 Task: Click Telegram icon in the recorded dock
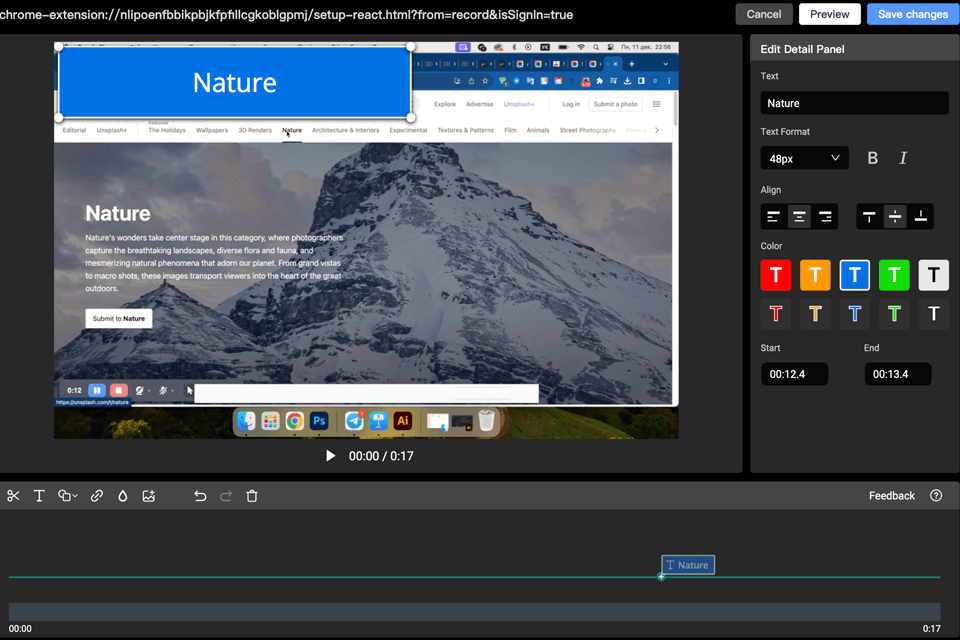pyautogui.click(x=354, y=421)
